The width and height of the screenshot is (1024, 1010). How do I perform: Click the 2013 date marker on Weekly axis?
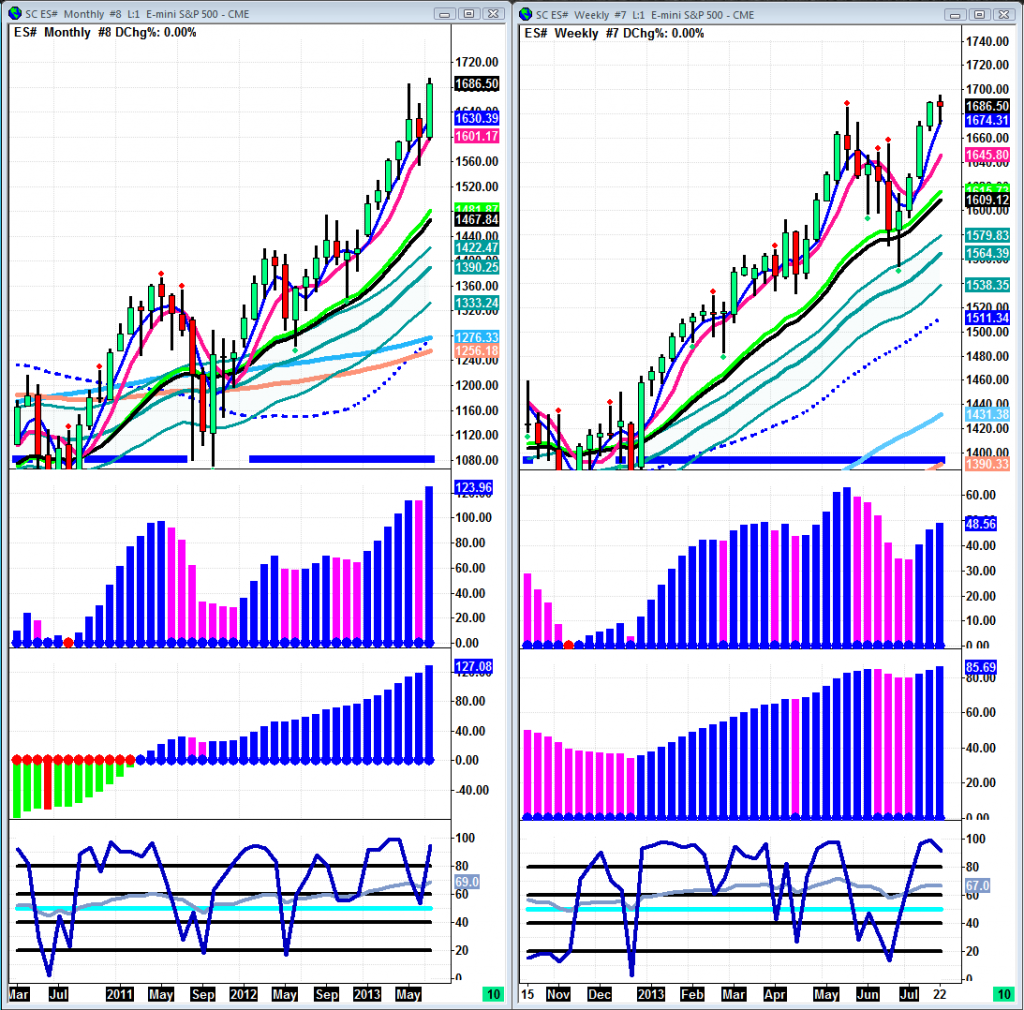(x=650, y=995)
